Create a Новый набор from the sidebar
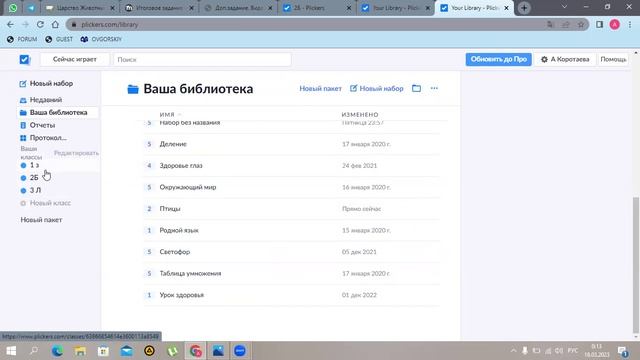640x360 pixels. 46,83
